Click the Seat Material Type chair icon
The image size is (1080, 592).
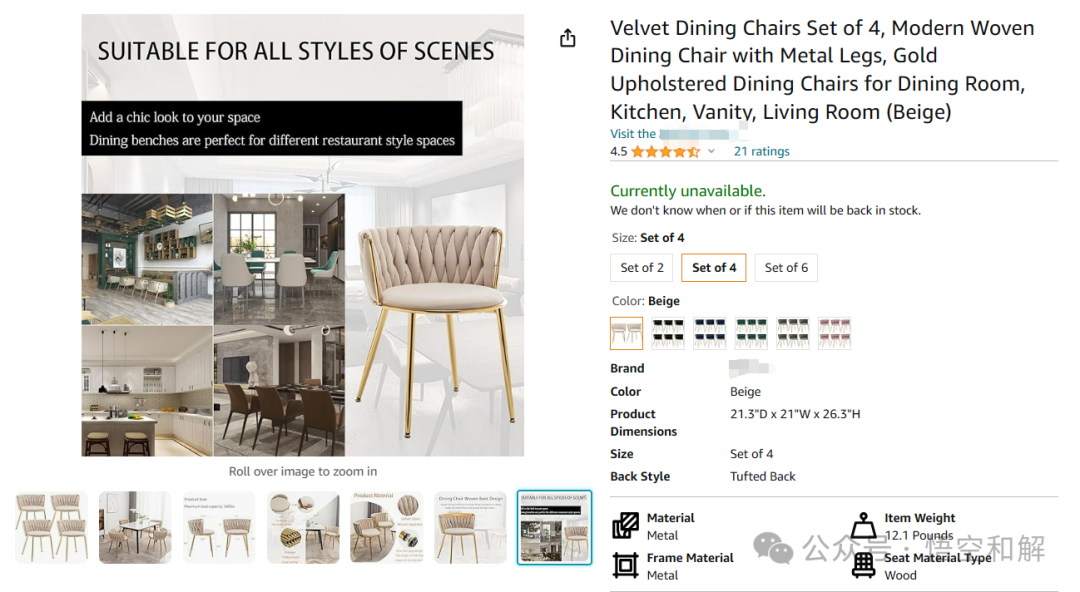[863, 565]
